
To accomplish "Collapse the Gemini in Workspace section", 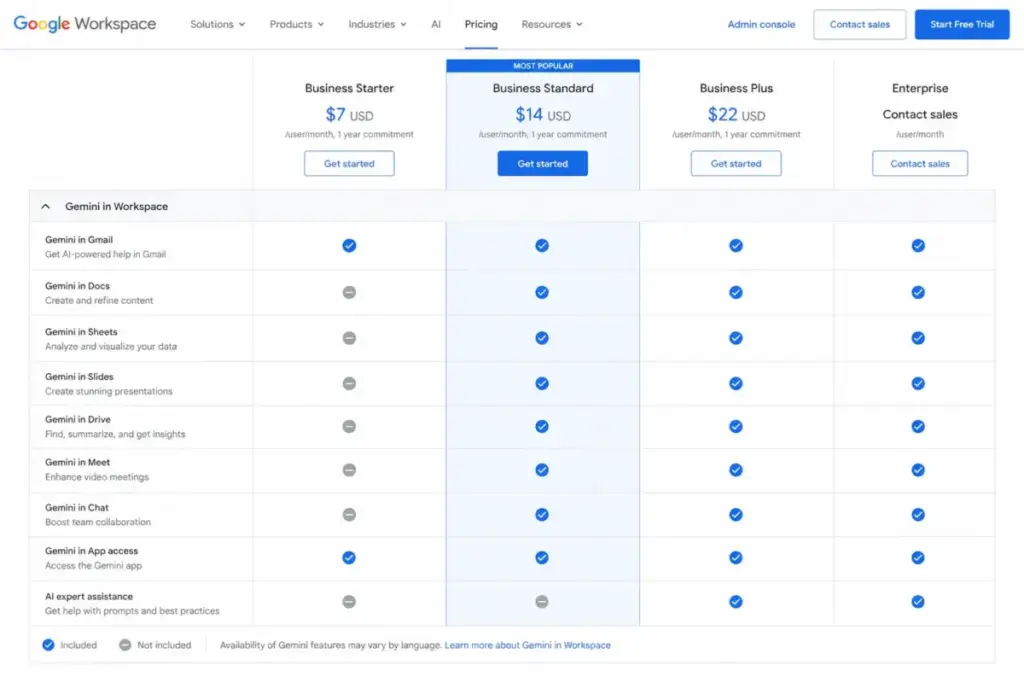I will tap(45, 206).
